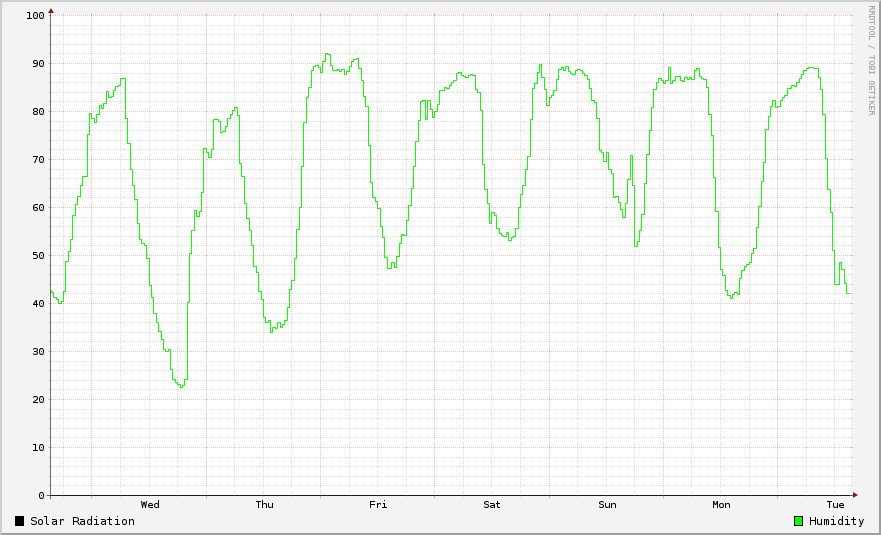Click the Sat x-axis label
Viewport: 881px width, 535px height.
point(492,505)
